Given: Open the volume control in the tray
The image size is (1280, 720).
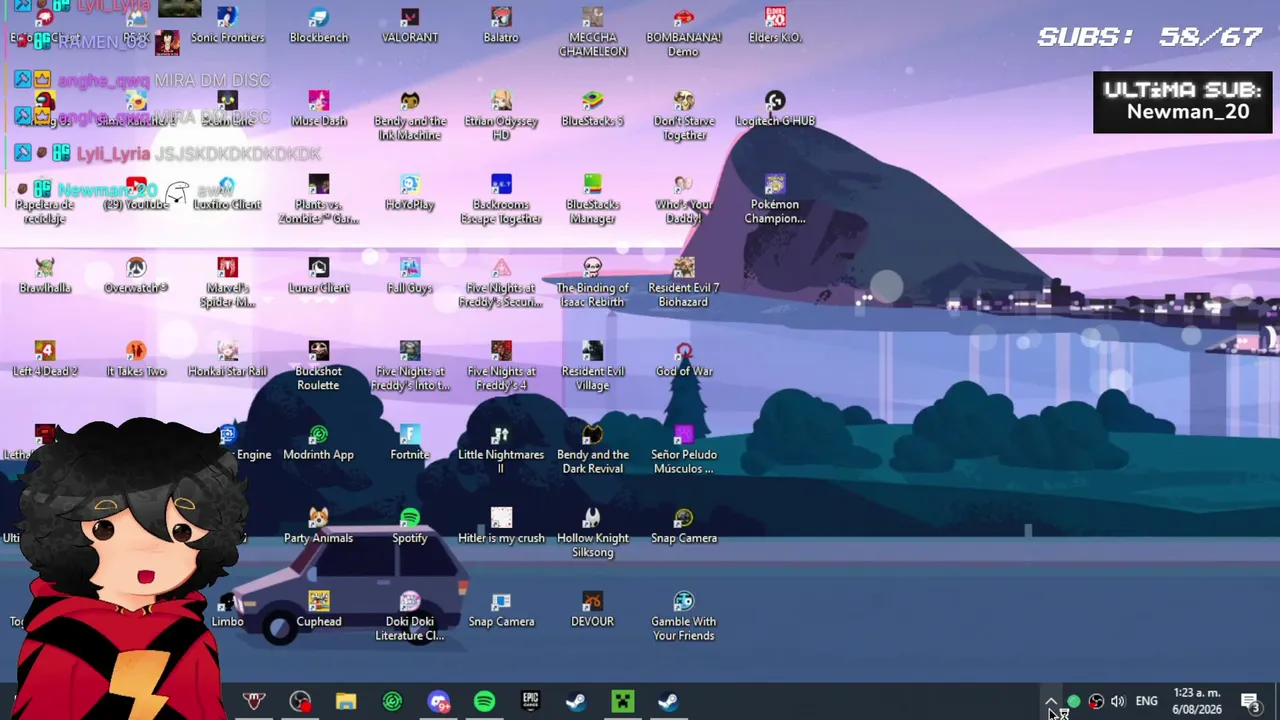Looking at the screenshot, I should pos(1118,702).
